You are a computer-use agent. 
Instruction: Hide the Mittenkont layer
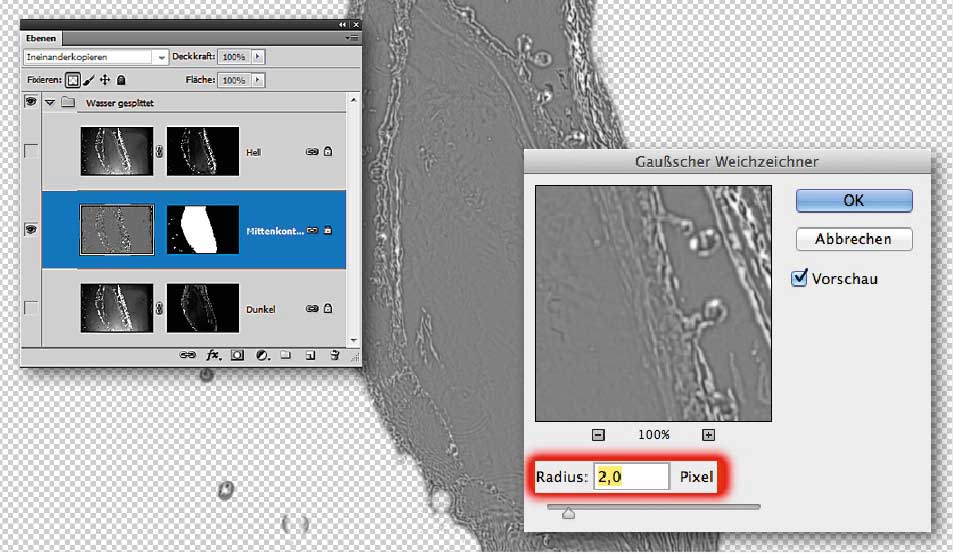point(30,229)
